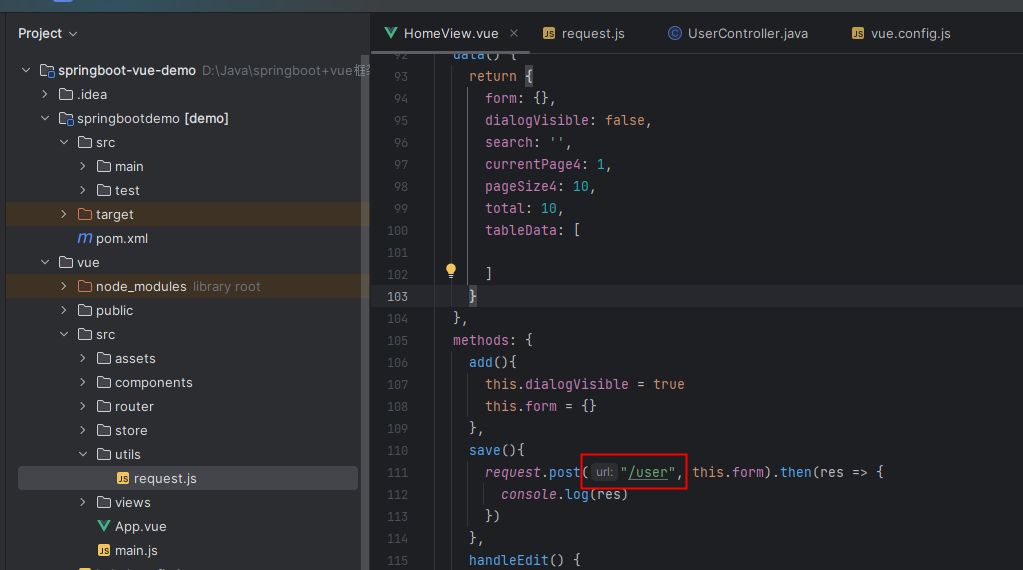Image resolution: width=1023 pixels, height=570 pixels.
Task: Select the components folder row
Action: (x=188, y=382)
